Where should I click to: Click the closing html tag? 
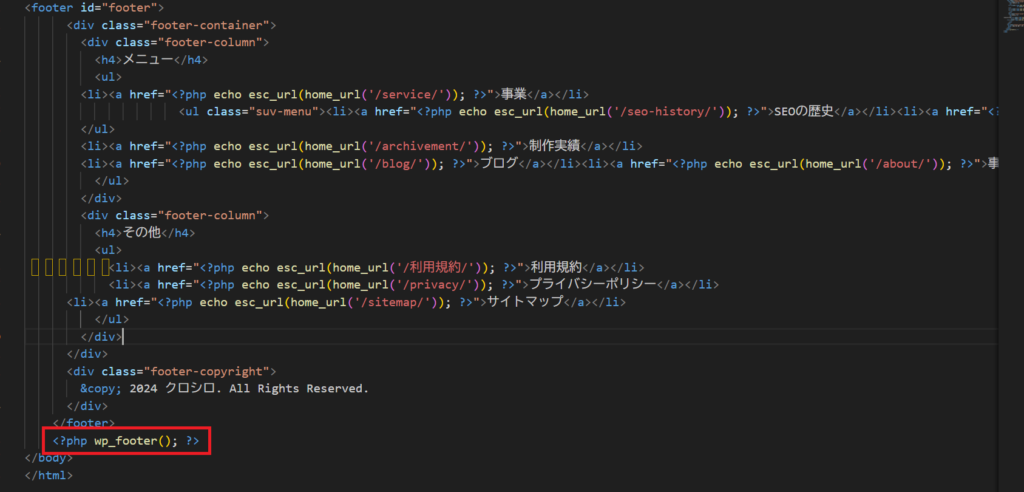50,475
